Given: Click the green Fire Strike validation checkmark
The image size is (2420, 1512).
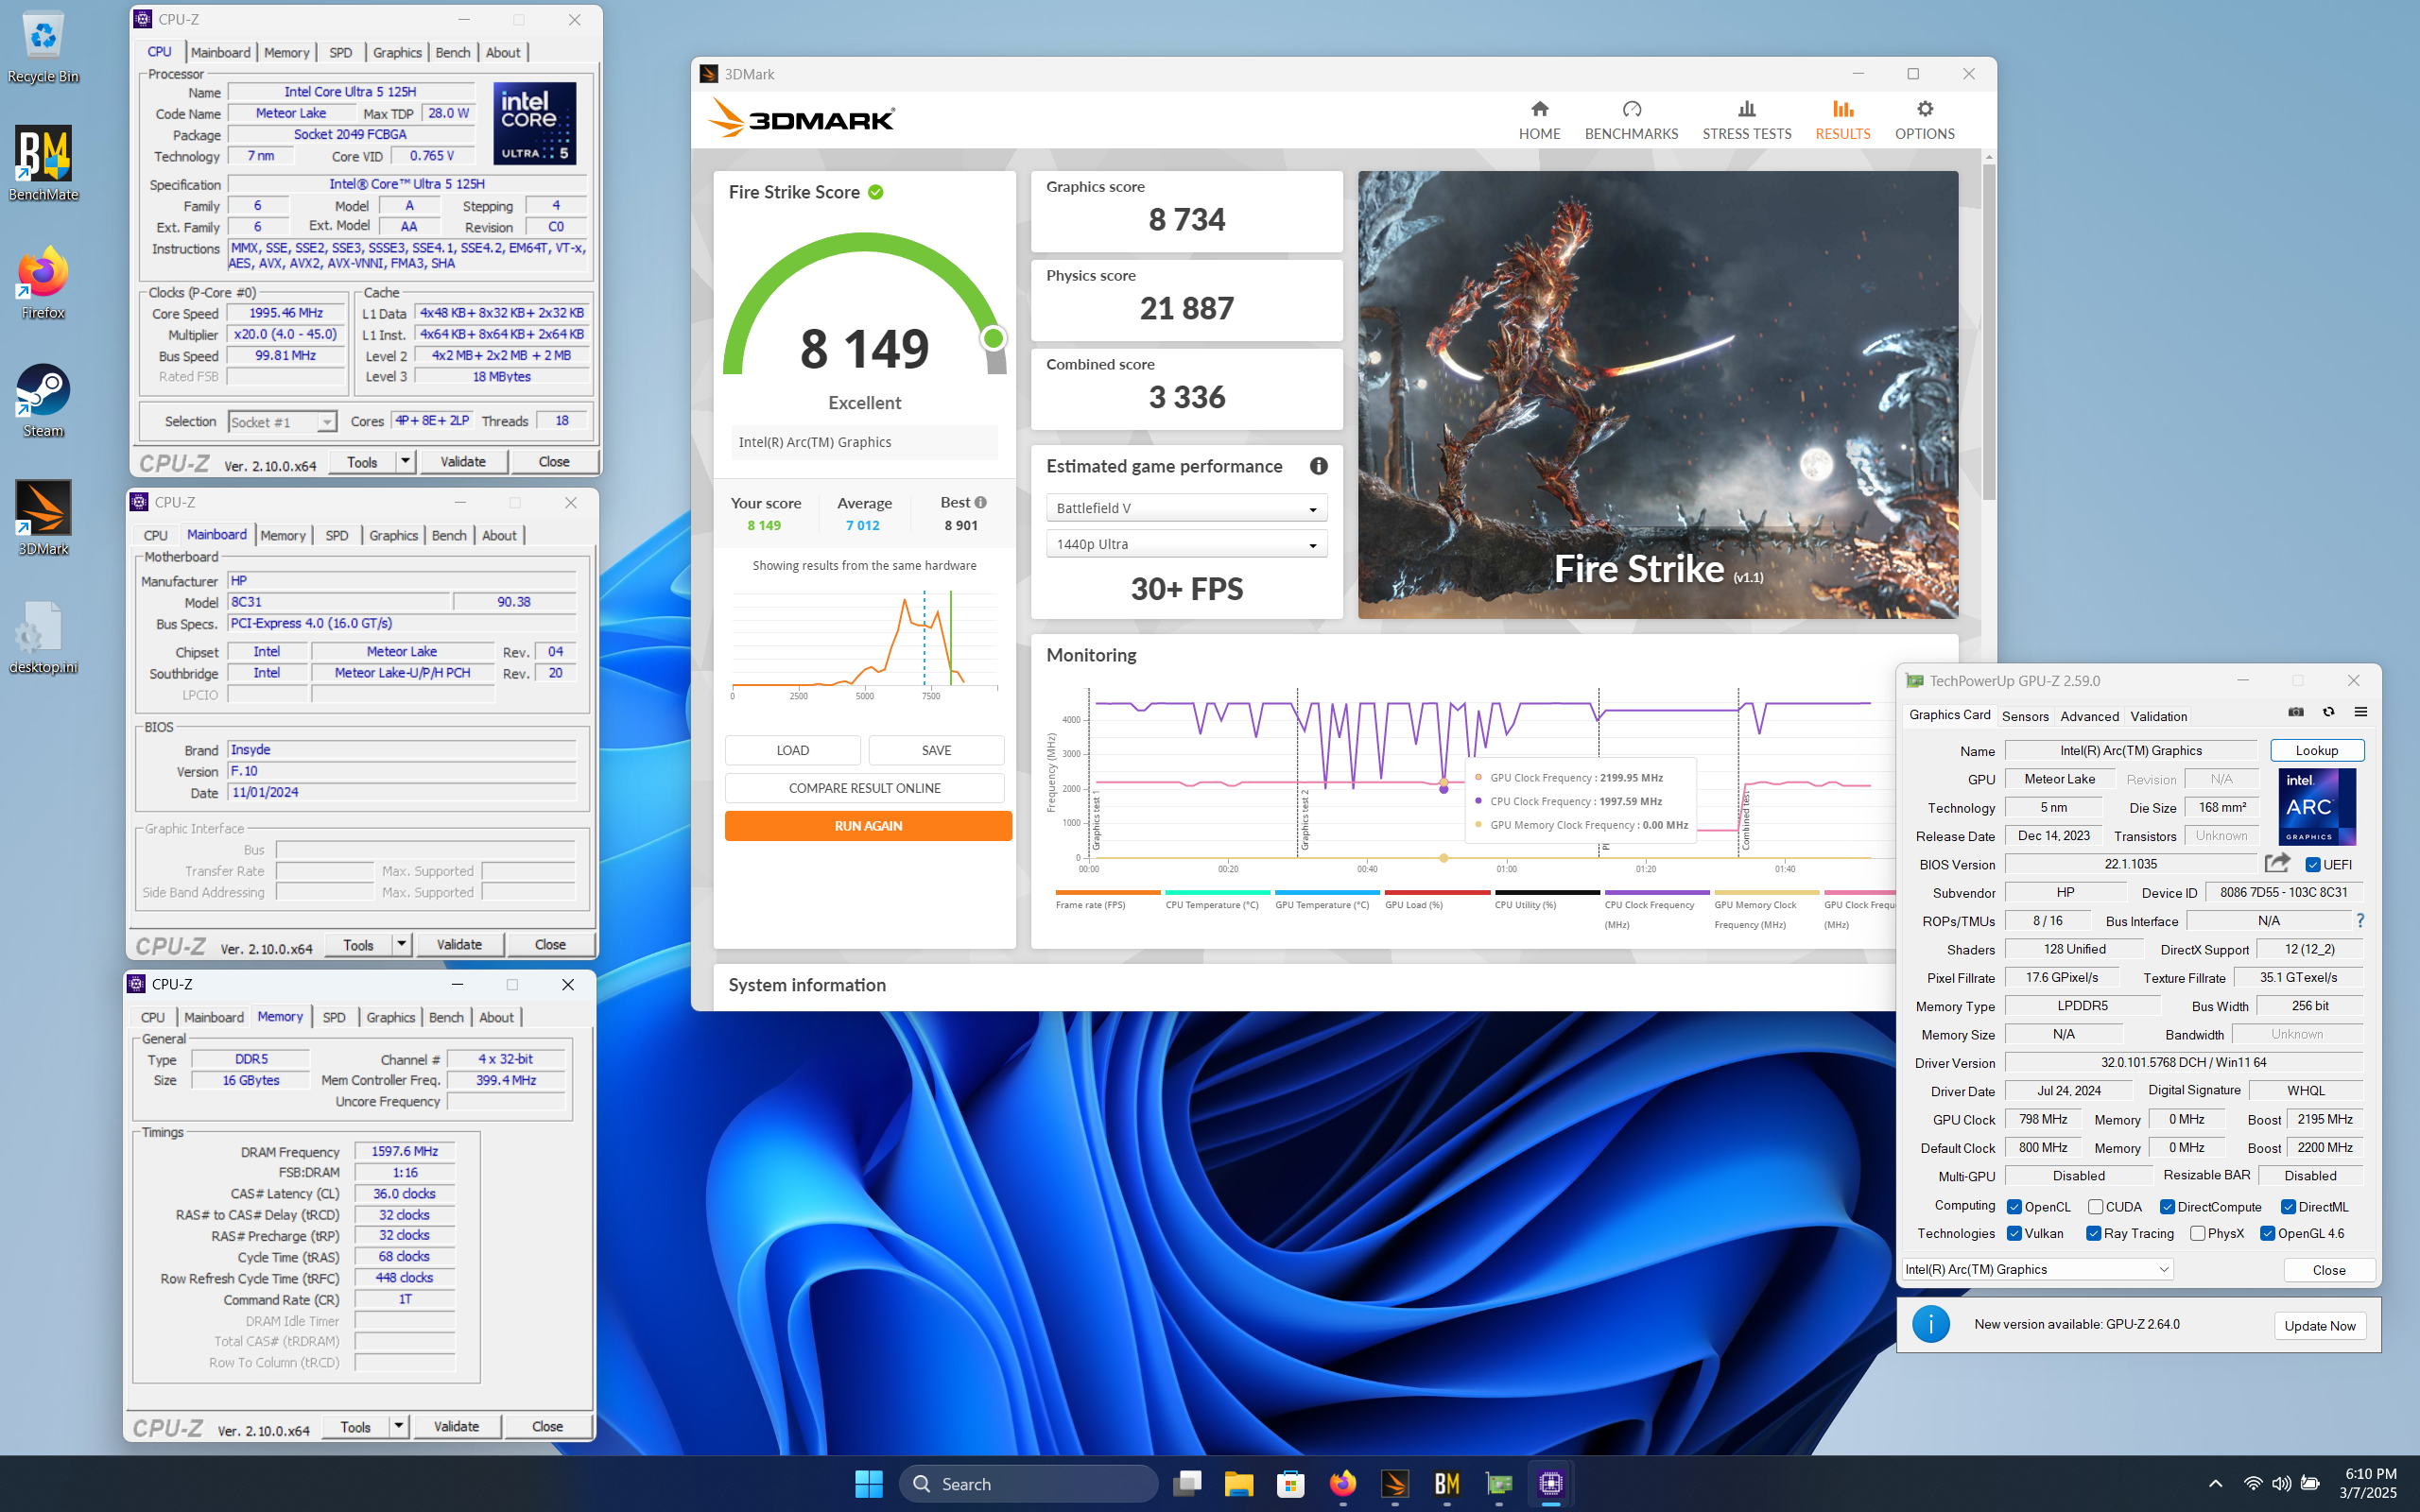Looking at the screenshot, I should (x=876, y=192).
